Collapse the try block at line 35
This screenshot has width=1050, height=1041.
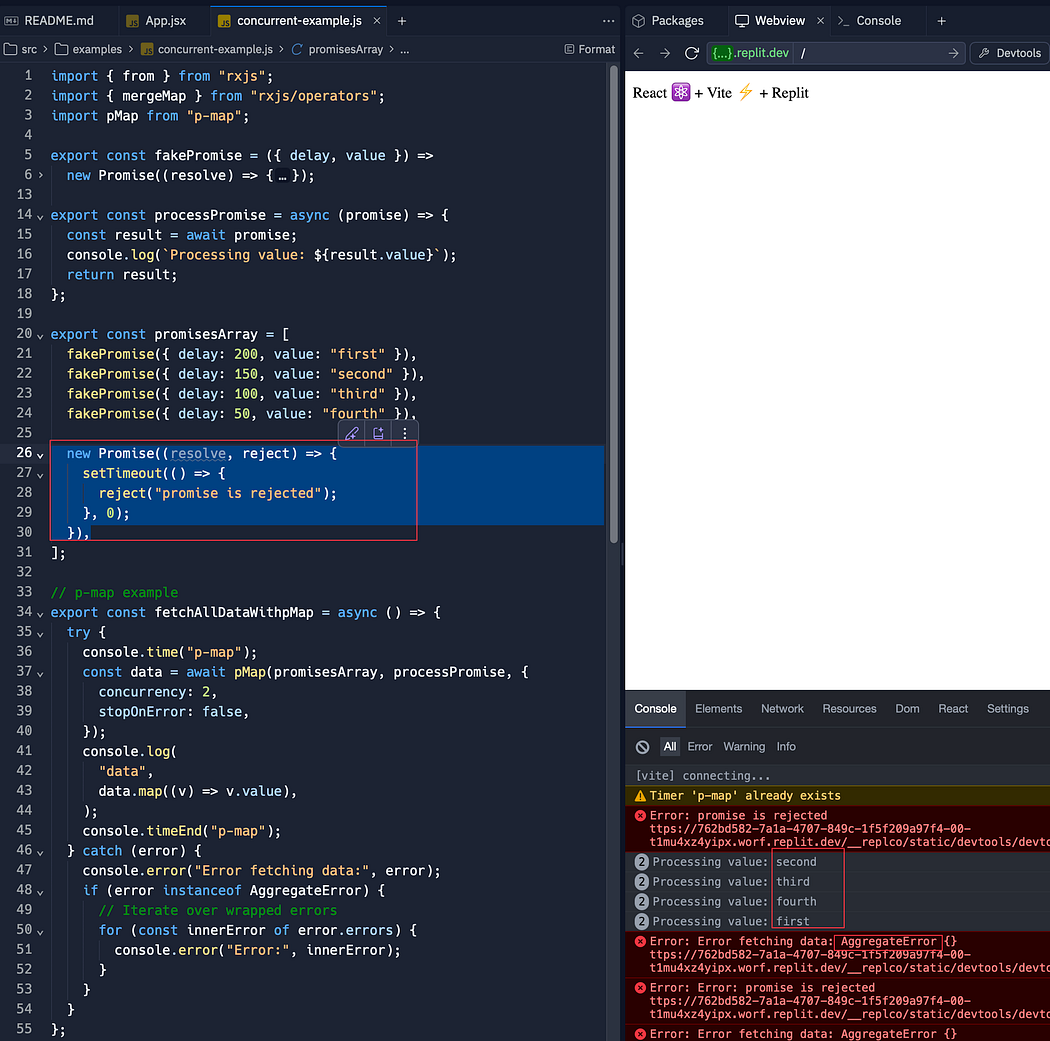point(40,633)
